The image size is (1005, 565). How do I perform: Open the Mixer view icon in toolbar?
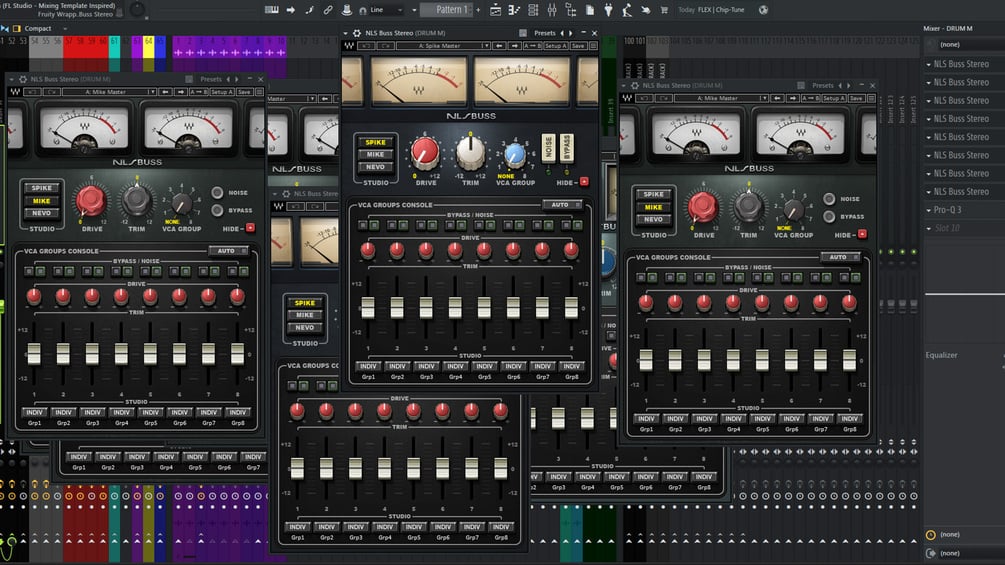click(x=552, y=10)
